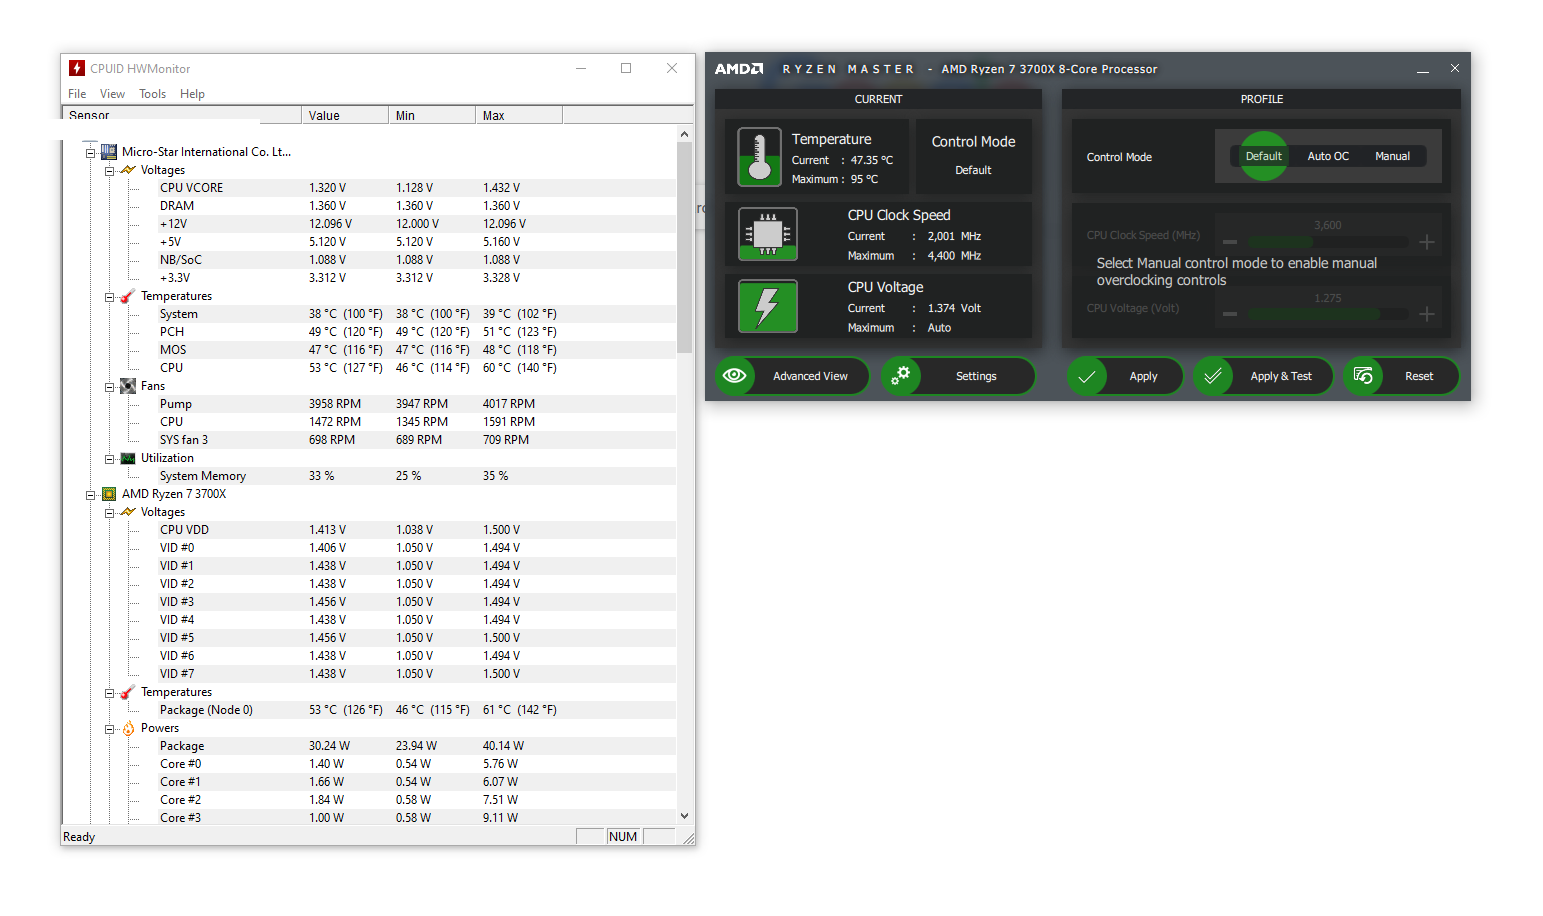This screenshot has width=1543, height=916.
Task: Click the Max column header
Action: pyautogui.click(x=519, y=115)
